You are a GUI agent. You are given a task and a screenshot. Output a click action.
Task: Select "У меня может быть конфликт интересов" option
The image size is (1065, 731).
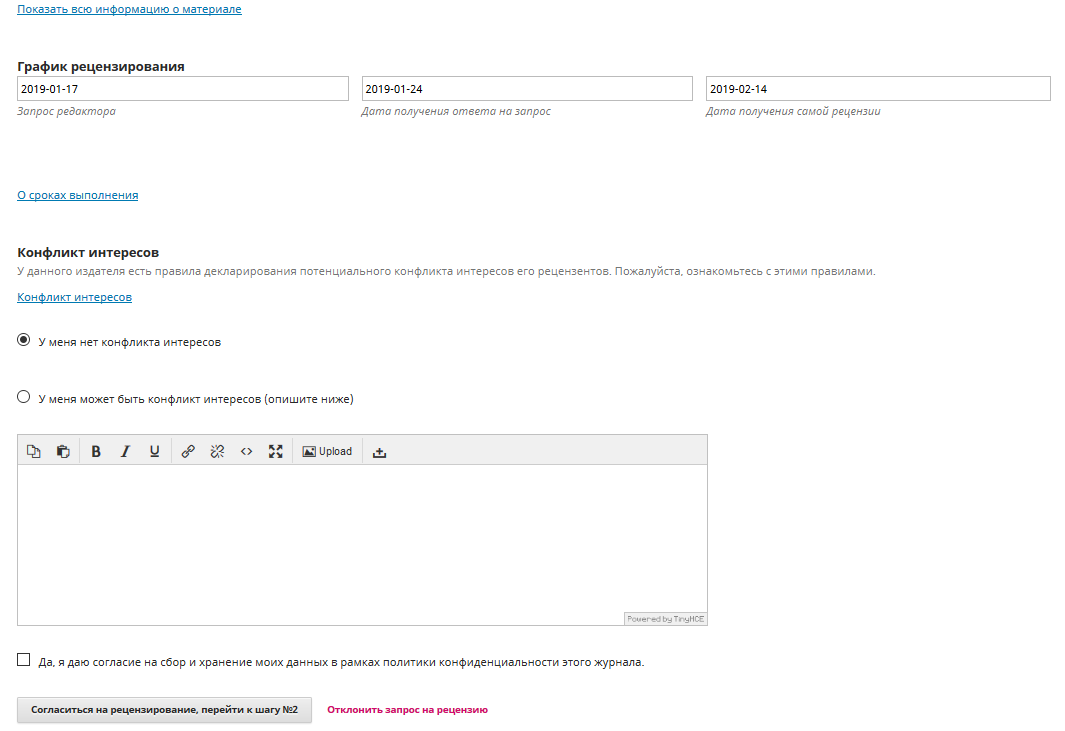(x=24, y=398)
